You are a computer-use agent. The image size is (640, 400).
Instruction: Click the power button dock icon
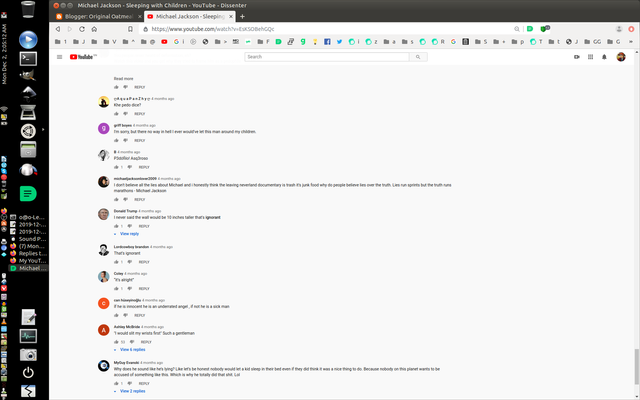pos(28,373)
